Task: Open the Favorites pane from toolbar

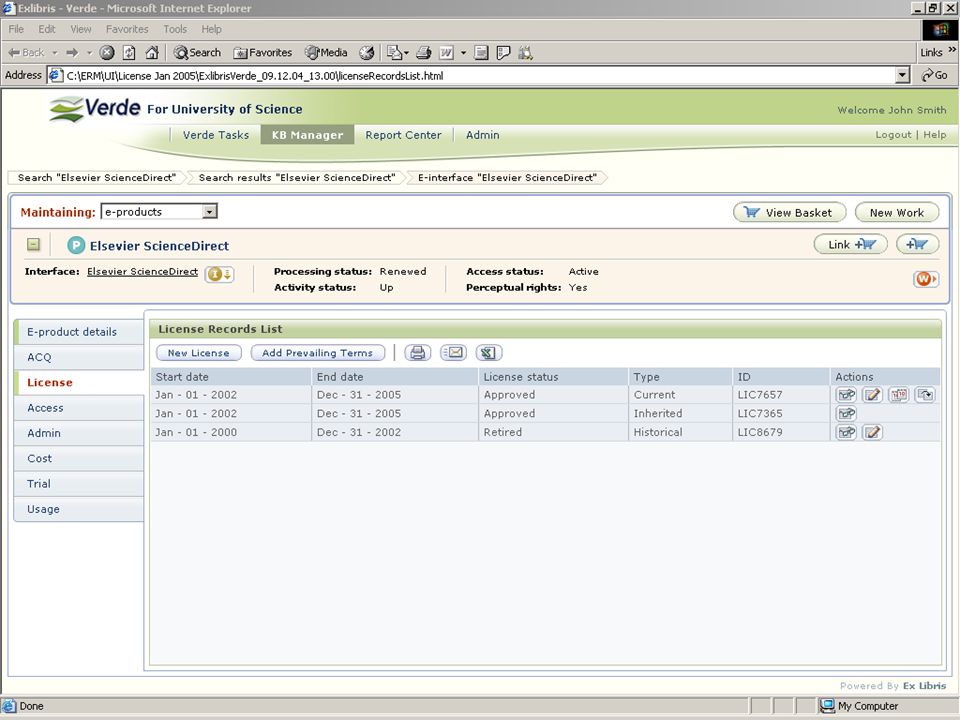Action: coord(263,53)
